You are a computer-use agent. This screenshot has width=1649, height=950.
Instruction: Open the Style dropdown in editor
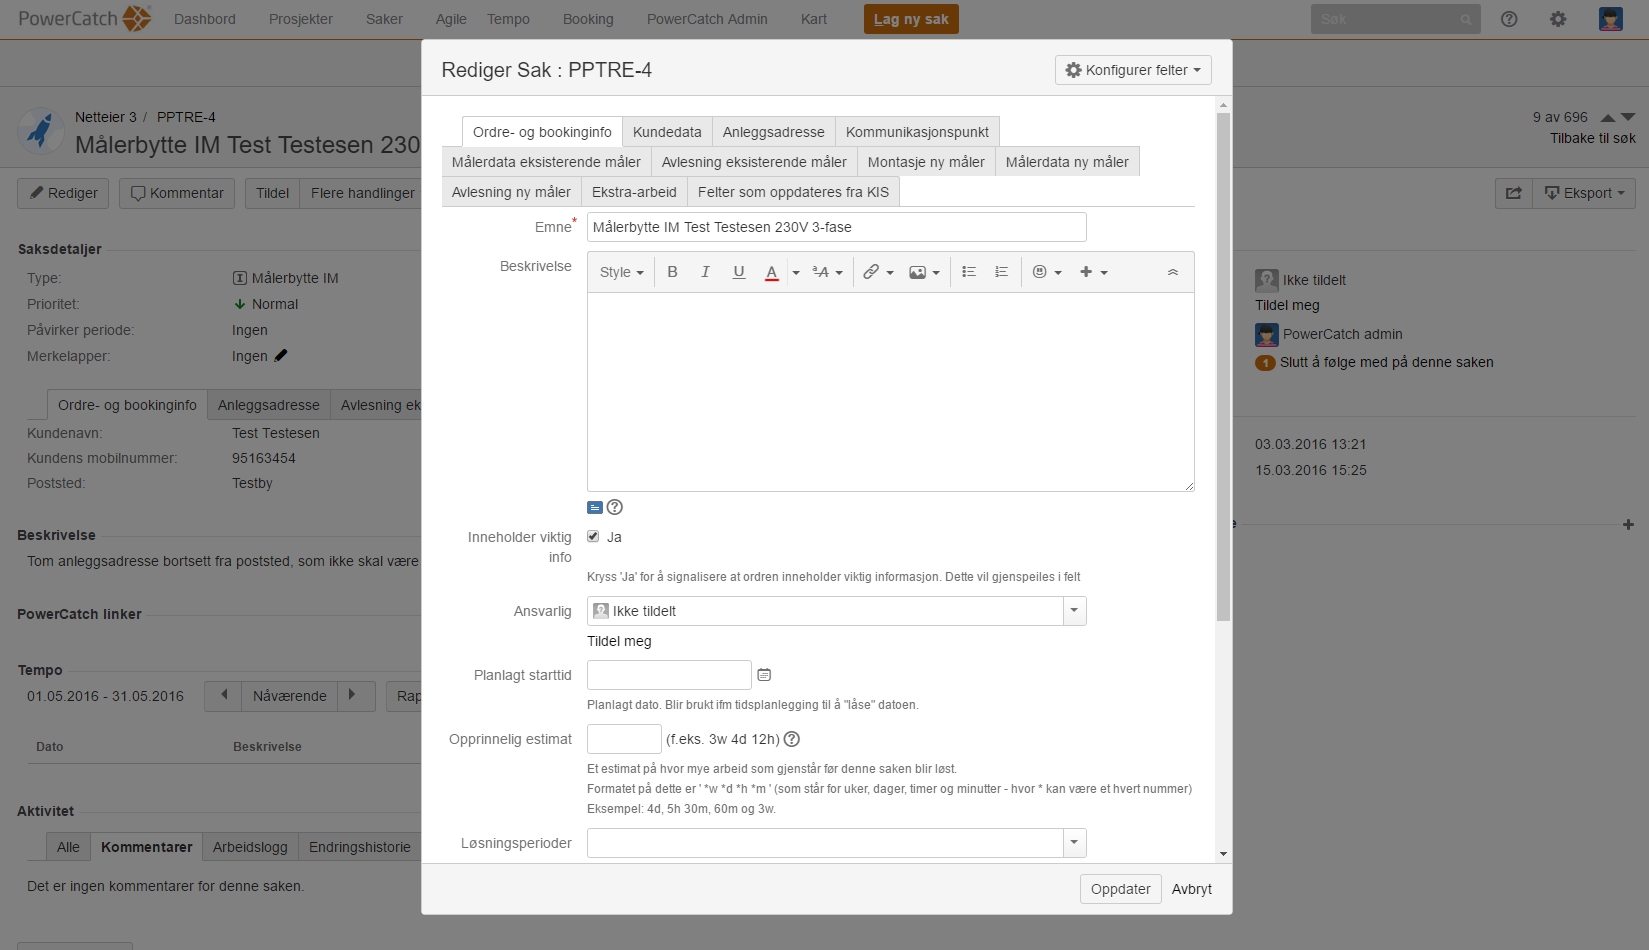(x=621, y=272)
